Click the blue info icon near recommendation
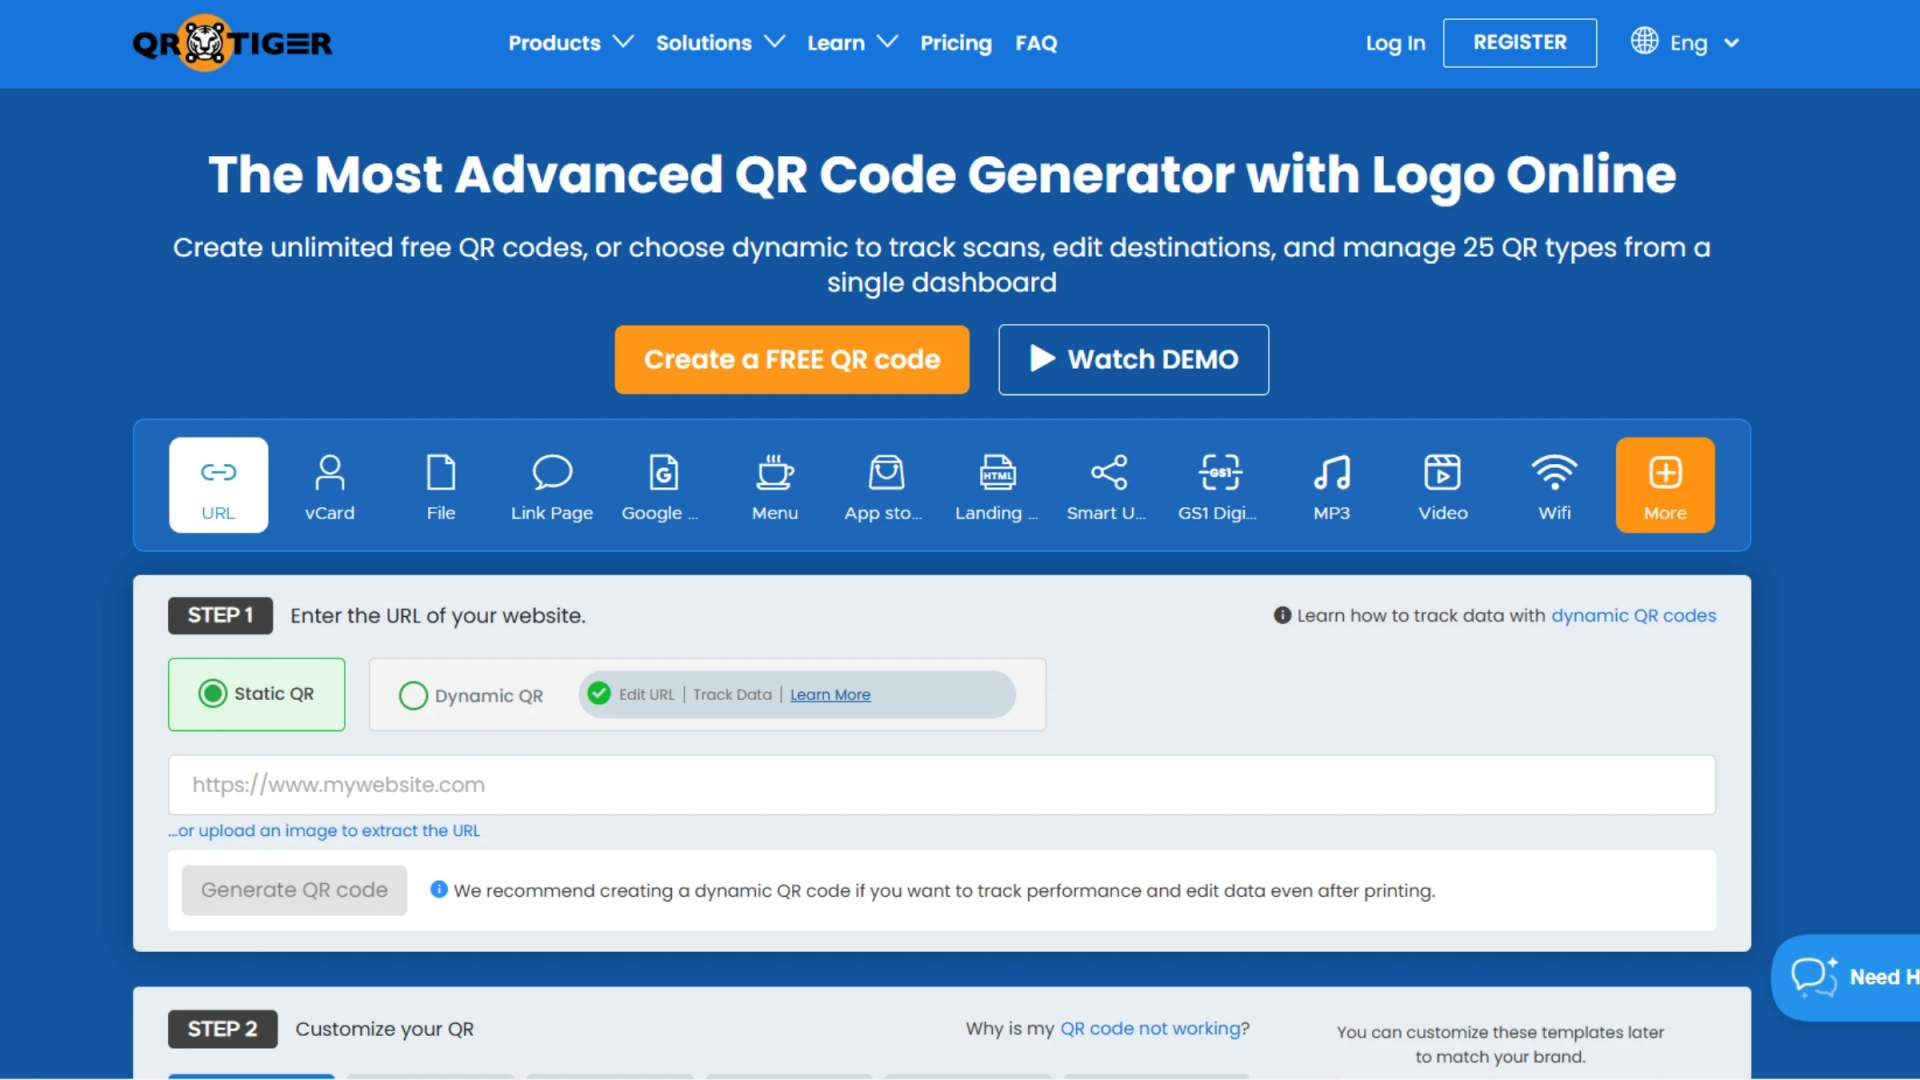This screenshot has width=1920, height=1080. [x=438, y=889]
